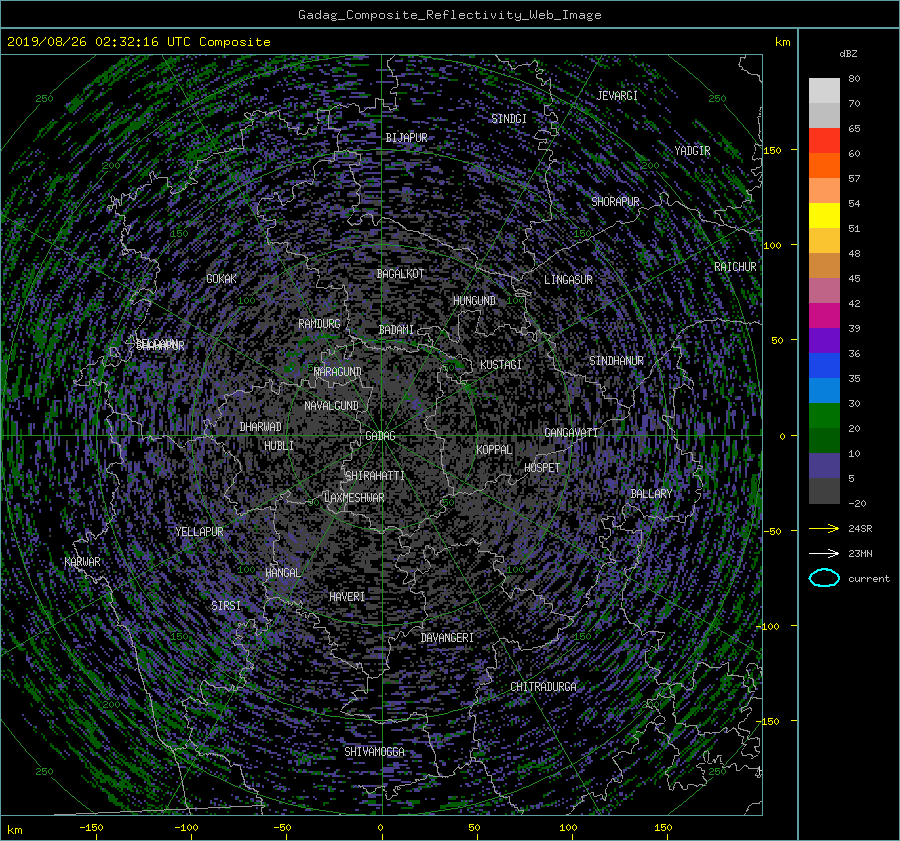
Task: Click the bottom axis -150 km tick label
Action: pyautogui.click(x=91, y=827)
